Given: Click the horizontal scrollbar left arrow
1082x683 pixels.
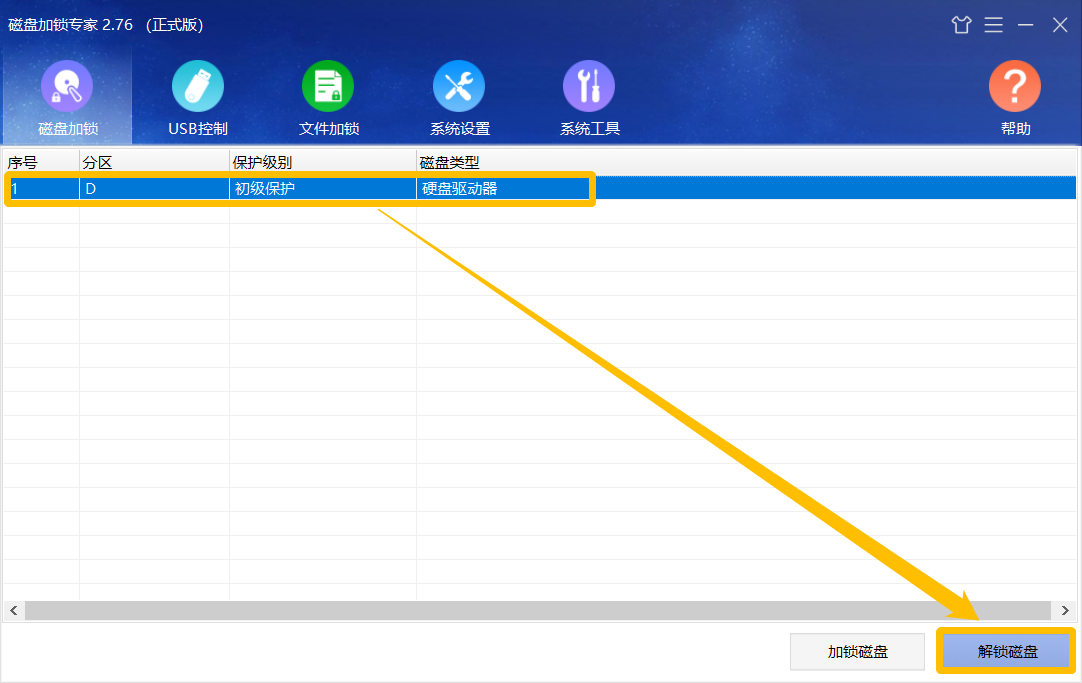Looking at the screenshot, I should [14, 611].
